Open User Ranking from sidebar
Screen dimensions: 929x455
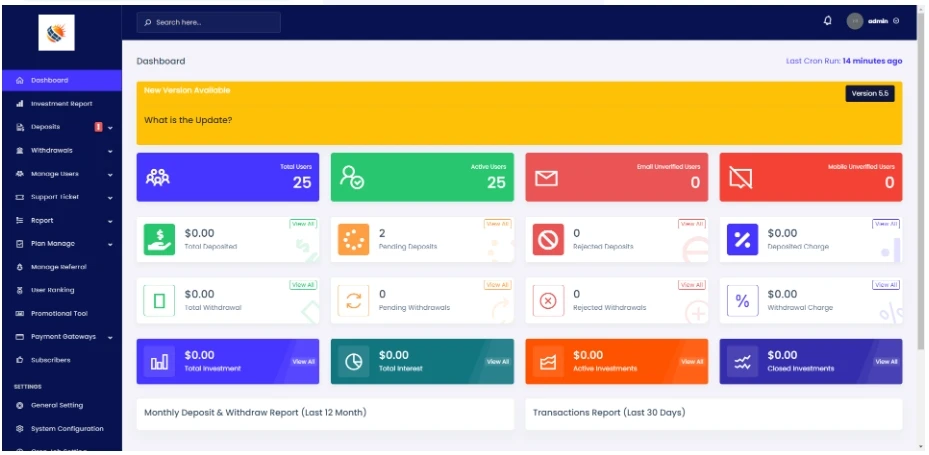tap(52, 290)
